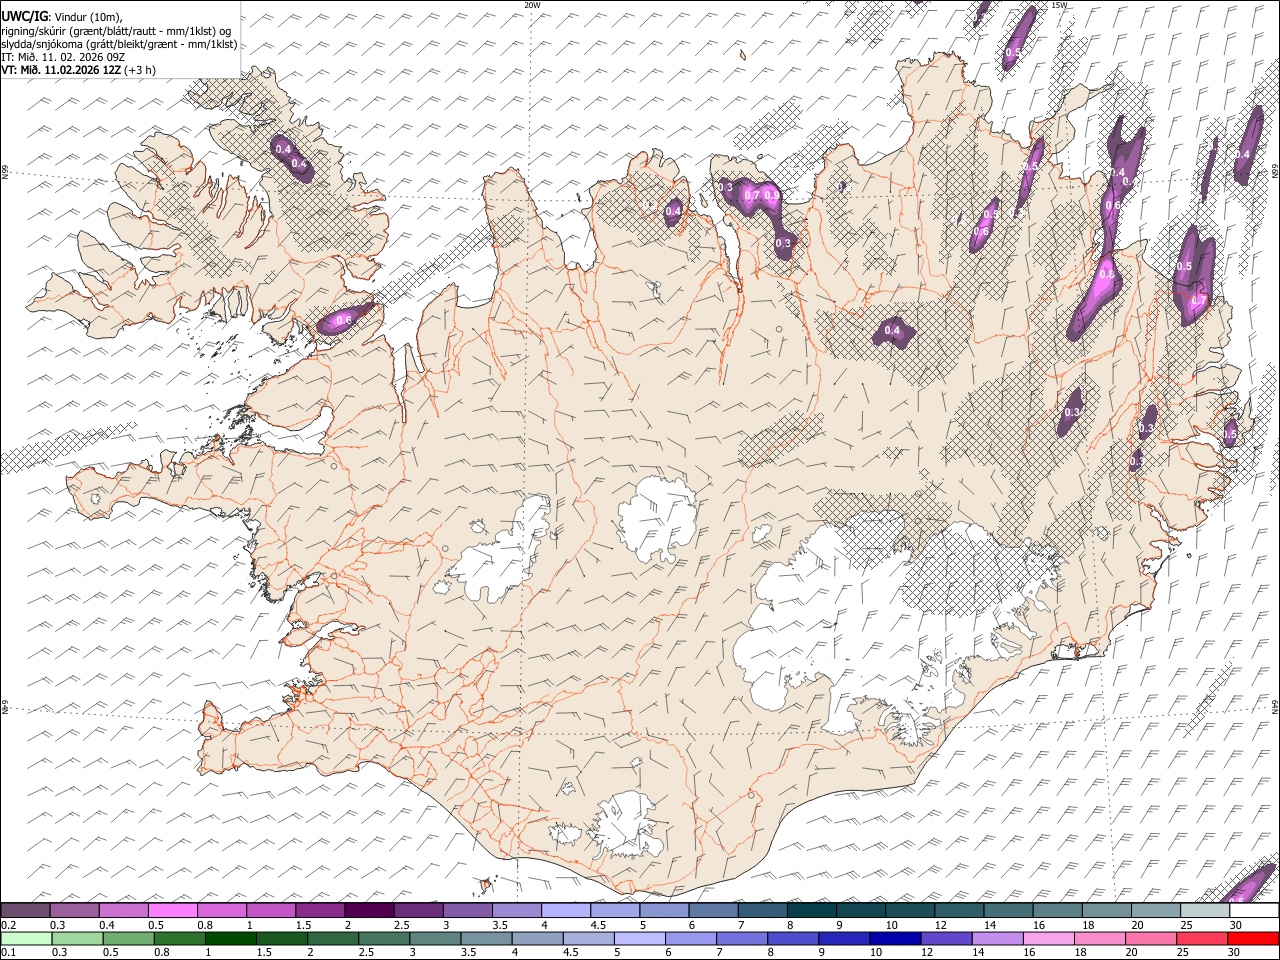Image resolution: width=1280 pixels, height=960 pixels.
Task: Click the 'slydda/snjókoma (grátt/bleikt/grænt' description line
Action: coord(119,44)
